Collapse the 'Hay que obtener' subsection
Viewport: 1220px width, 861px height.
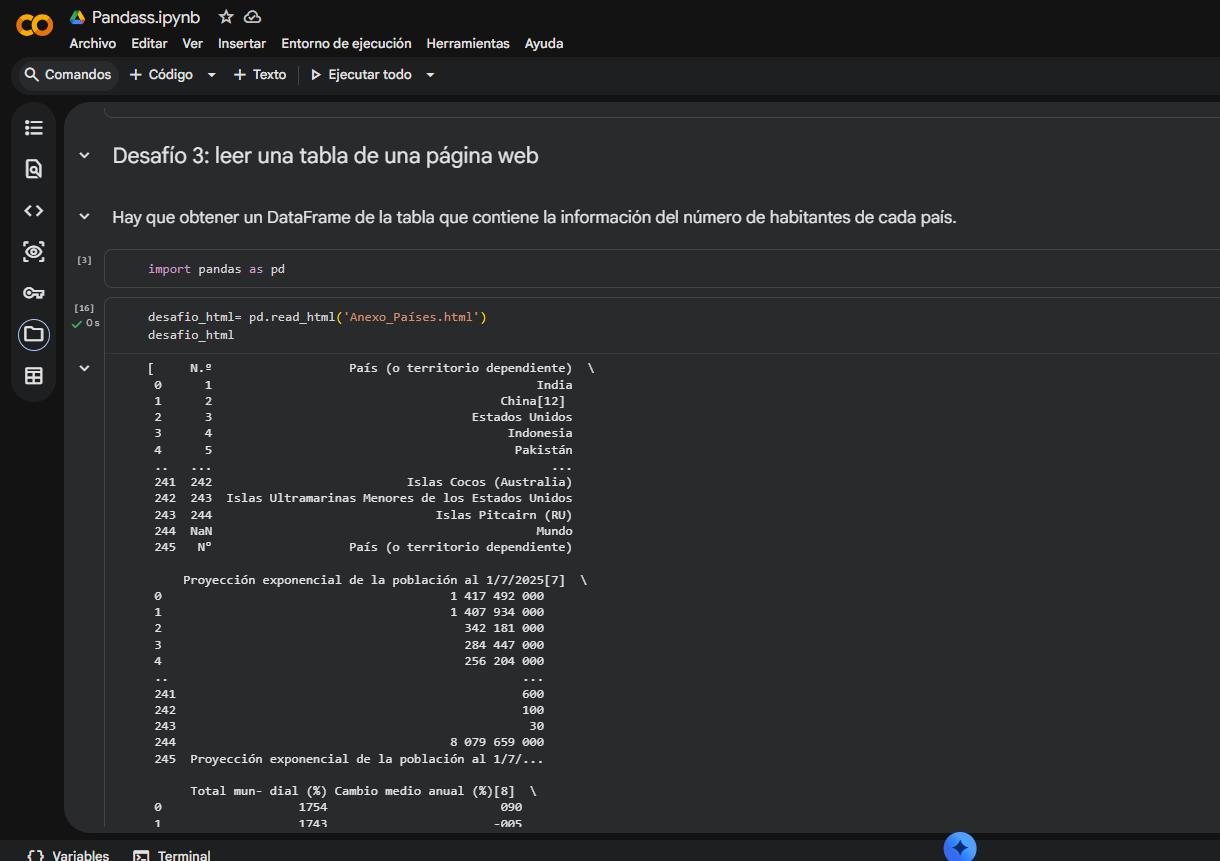(x=84, y=217)
